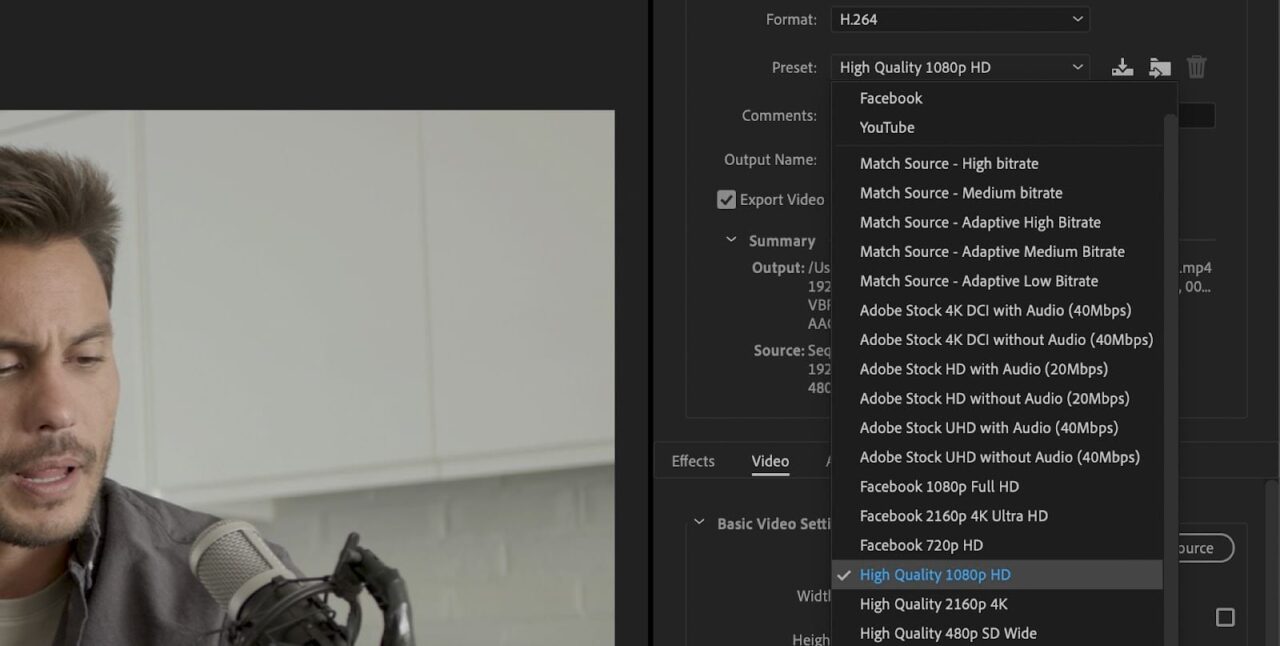Pick Adobe Stock 4K DCI with Audio

pos(995,310)
